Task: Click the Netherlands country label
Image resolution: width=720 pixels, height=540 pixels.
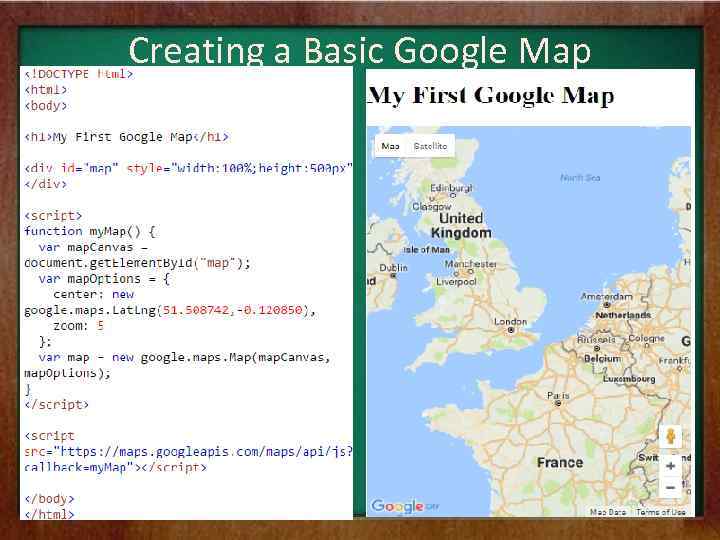Action: (x=623, y=315)
